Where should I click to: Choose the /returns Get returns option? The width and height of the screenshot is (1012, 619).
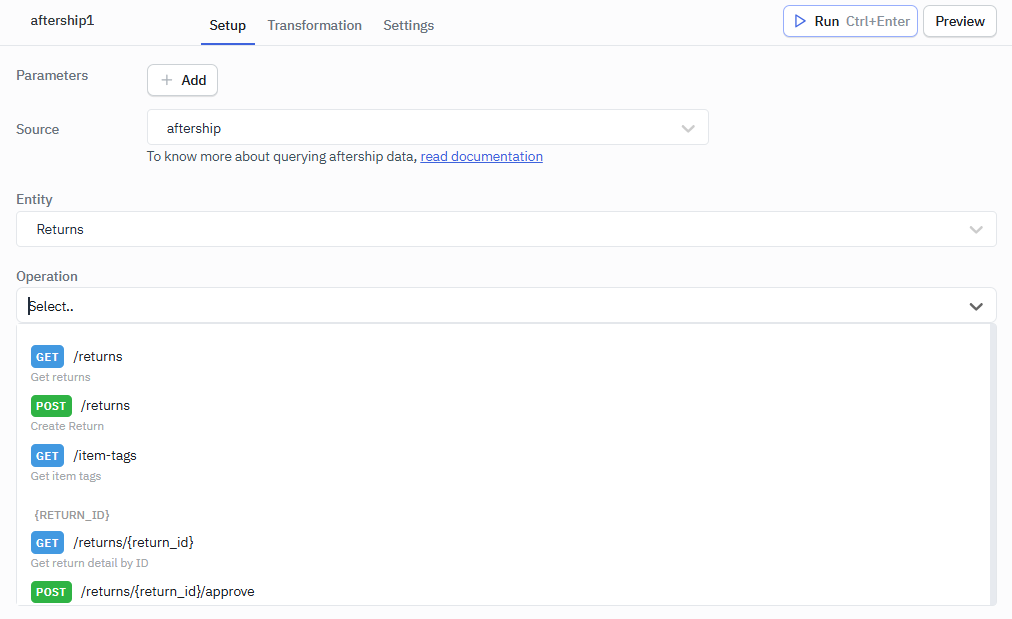pos(503,365)
